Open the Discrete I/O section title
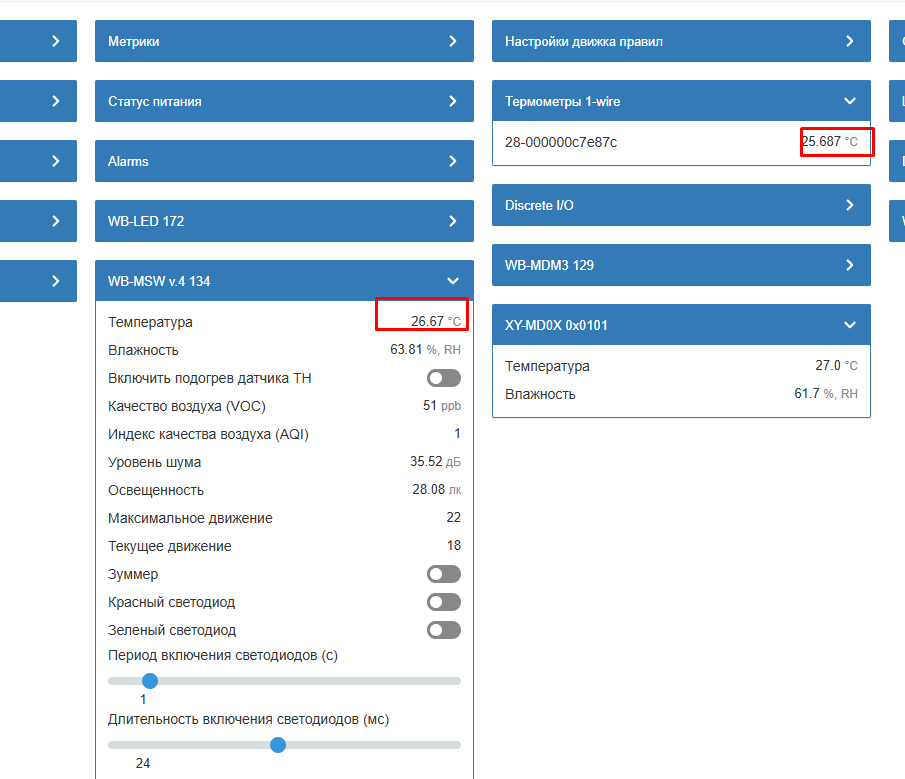Viewport: 905px width, 779px height. point(539,206)
